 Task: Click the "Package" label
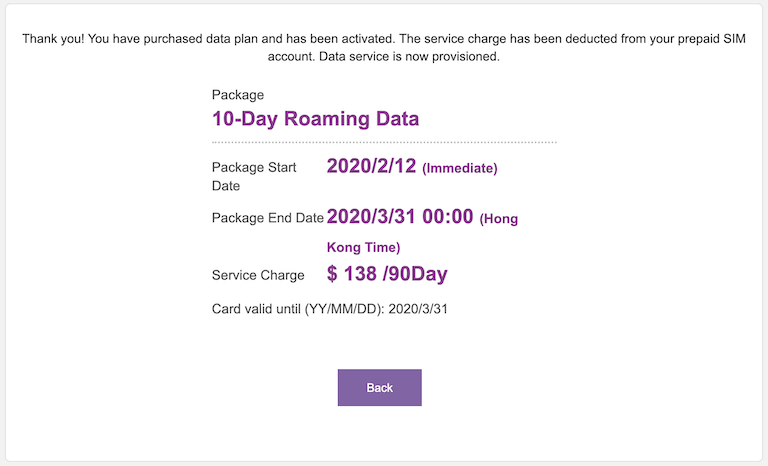(x=238, y=95)
